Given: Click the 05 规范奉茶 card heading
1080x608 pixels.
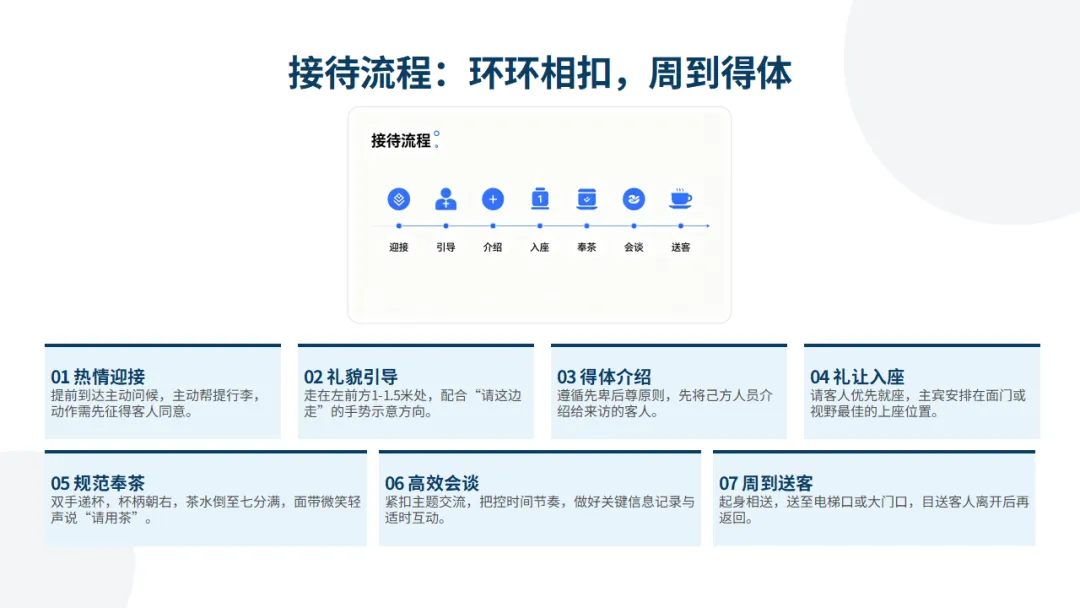Looking at the screenshot, I should point(98,483).
